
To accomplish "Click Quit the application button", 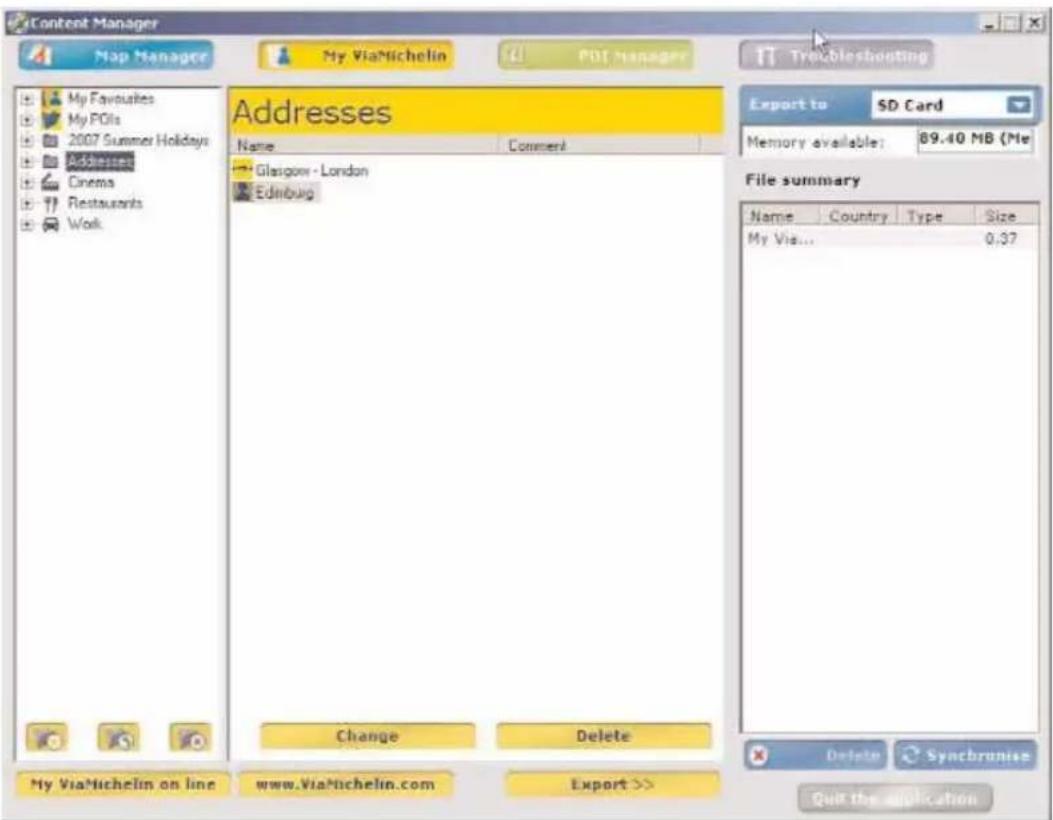I will [x=895, y=799].
